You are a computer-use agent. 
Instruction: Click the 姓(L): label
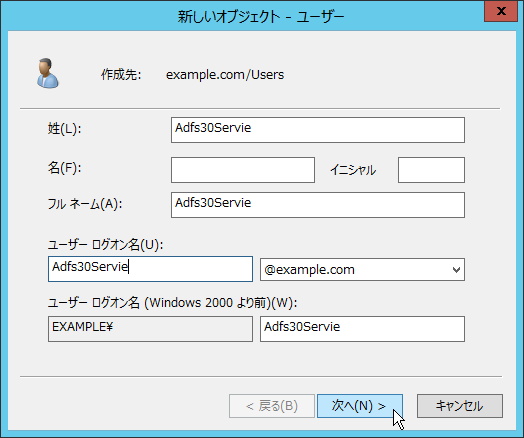64,128
